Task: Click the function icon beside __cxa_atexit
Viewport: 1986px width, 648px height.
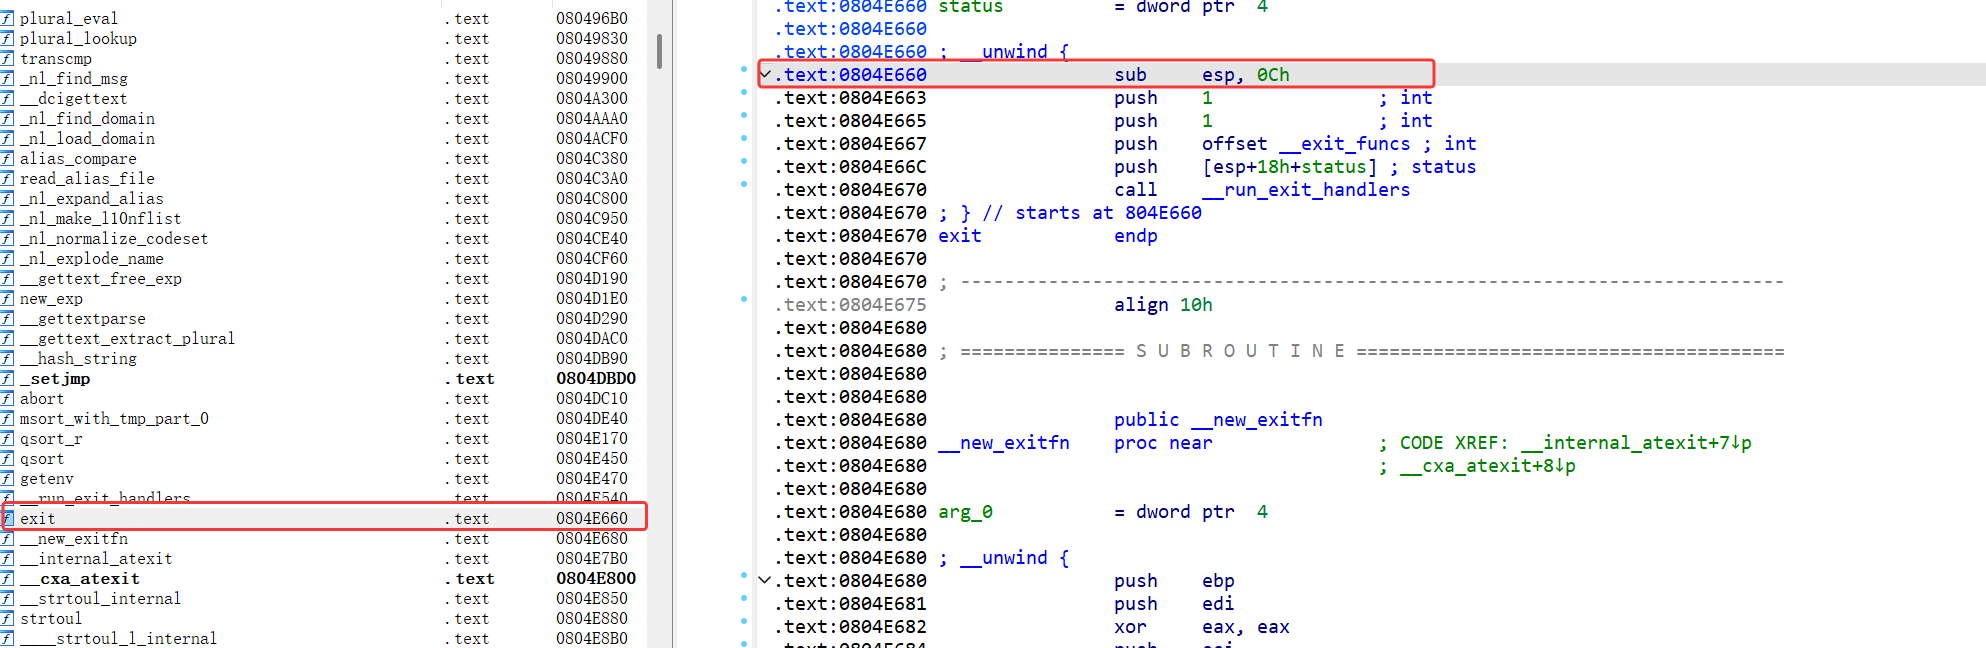Action: pyautogui.click(x=7, y=578)
